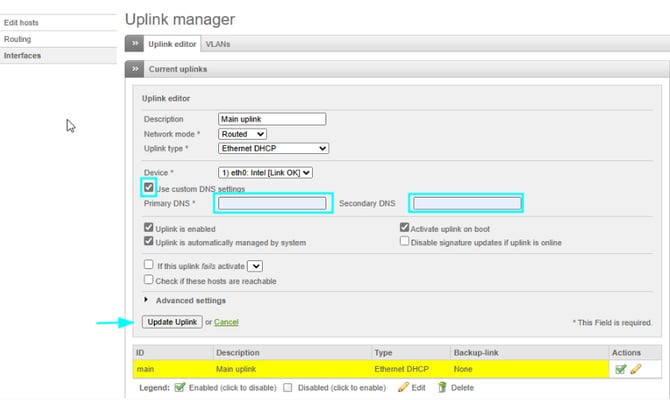Click the trash Delete icon in the legend
Screen dimensions: 670x400
click(x=442, y=387)
